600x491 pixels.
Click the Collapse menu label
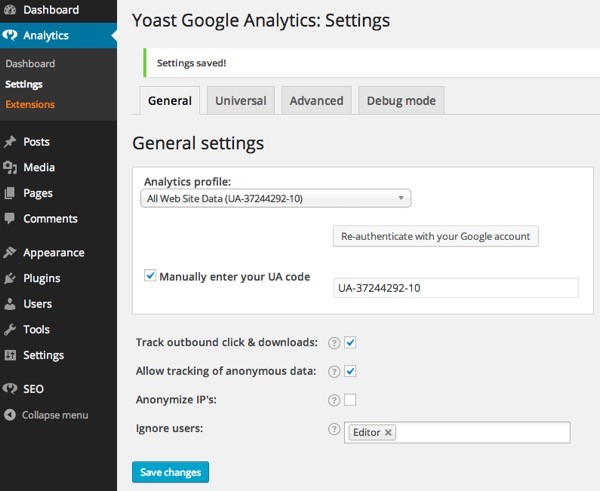(55, 415)
